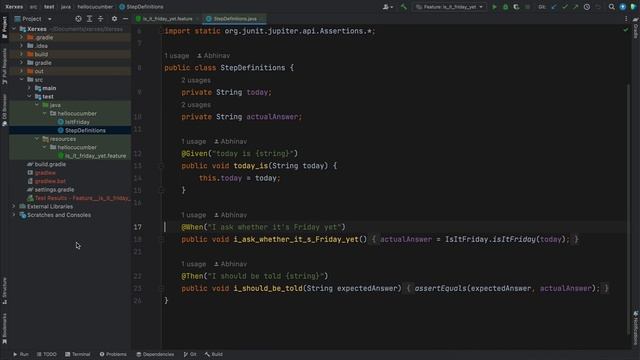
Task: Select the StepDefinitions.java editor tab
Action: click(x=235, y=19)
